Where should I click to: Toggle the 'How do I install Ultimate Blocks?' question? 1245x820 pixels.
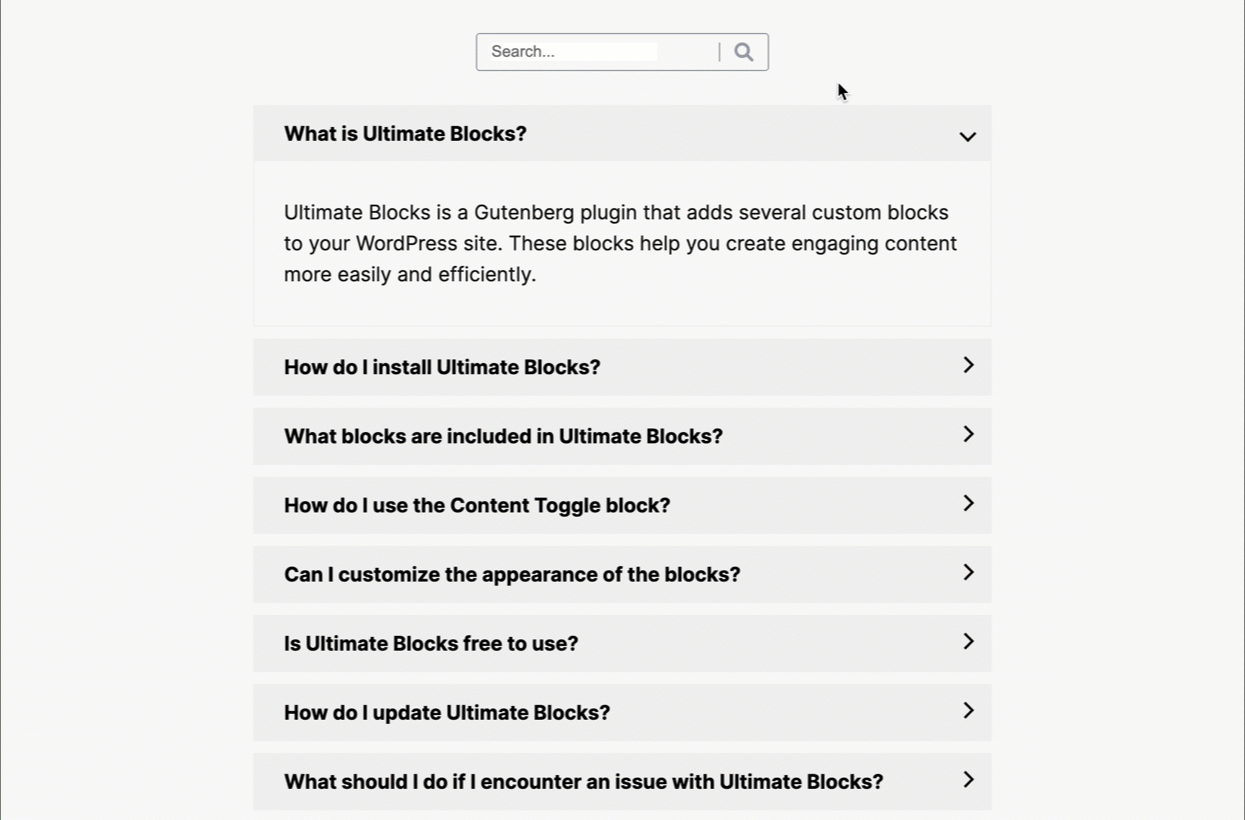(442, 367)
